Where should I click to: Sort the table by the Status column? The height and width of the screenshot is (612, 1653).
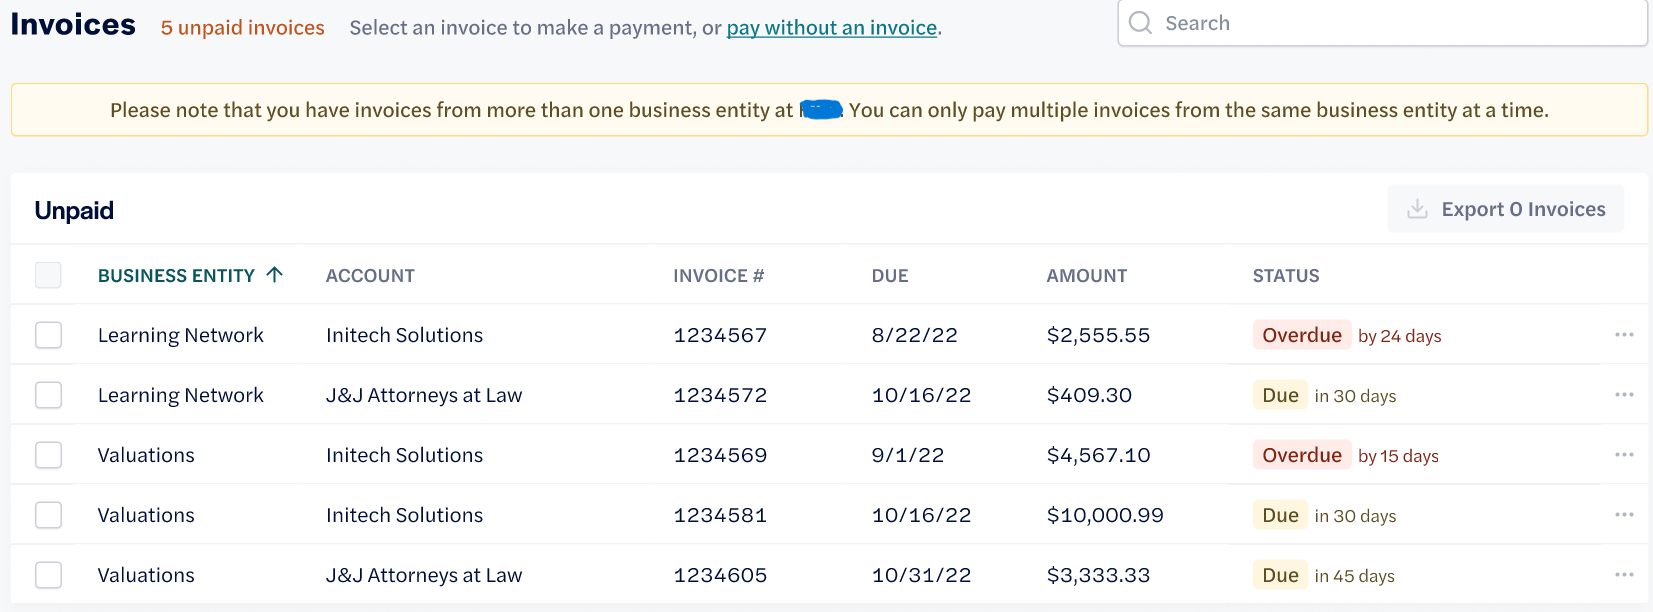coord(1286,276)
